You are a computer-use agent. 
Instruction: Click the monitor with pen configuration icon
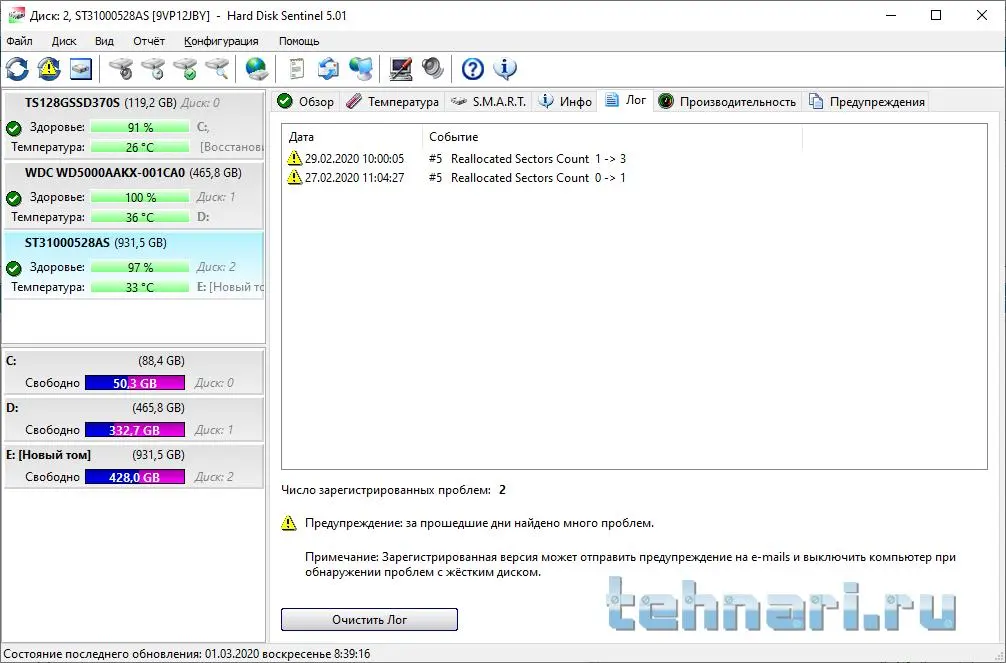[401, 69]
